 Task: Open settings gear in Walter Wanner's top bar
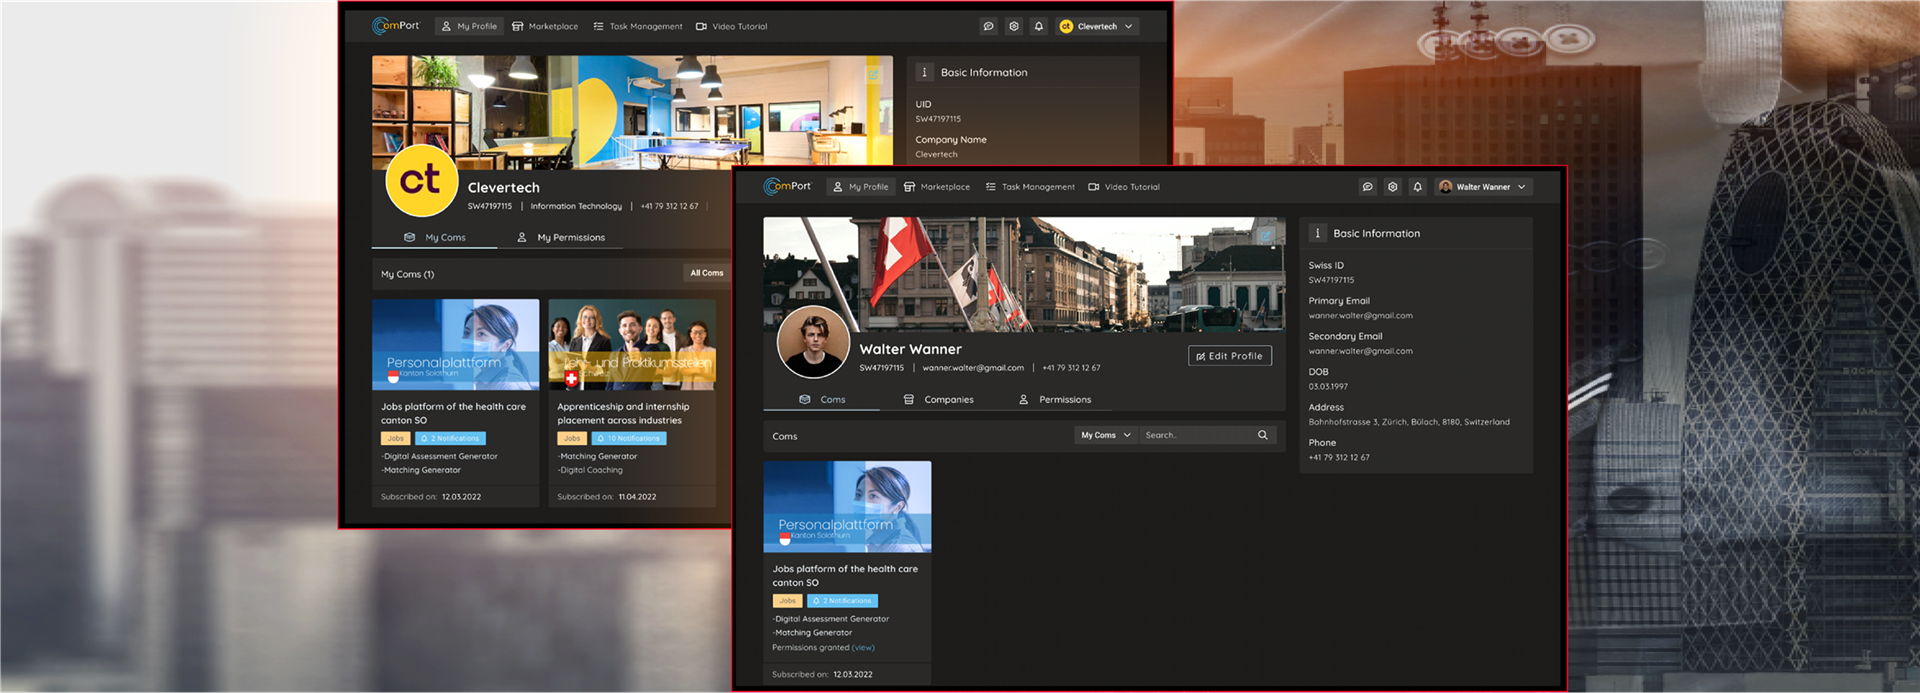(x=1392, y=187)
